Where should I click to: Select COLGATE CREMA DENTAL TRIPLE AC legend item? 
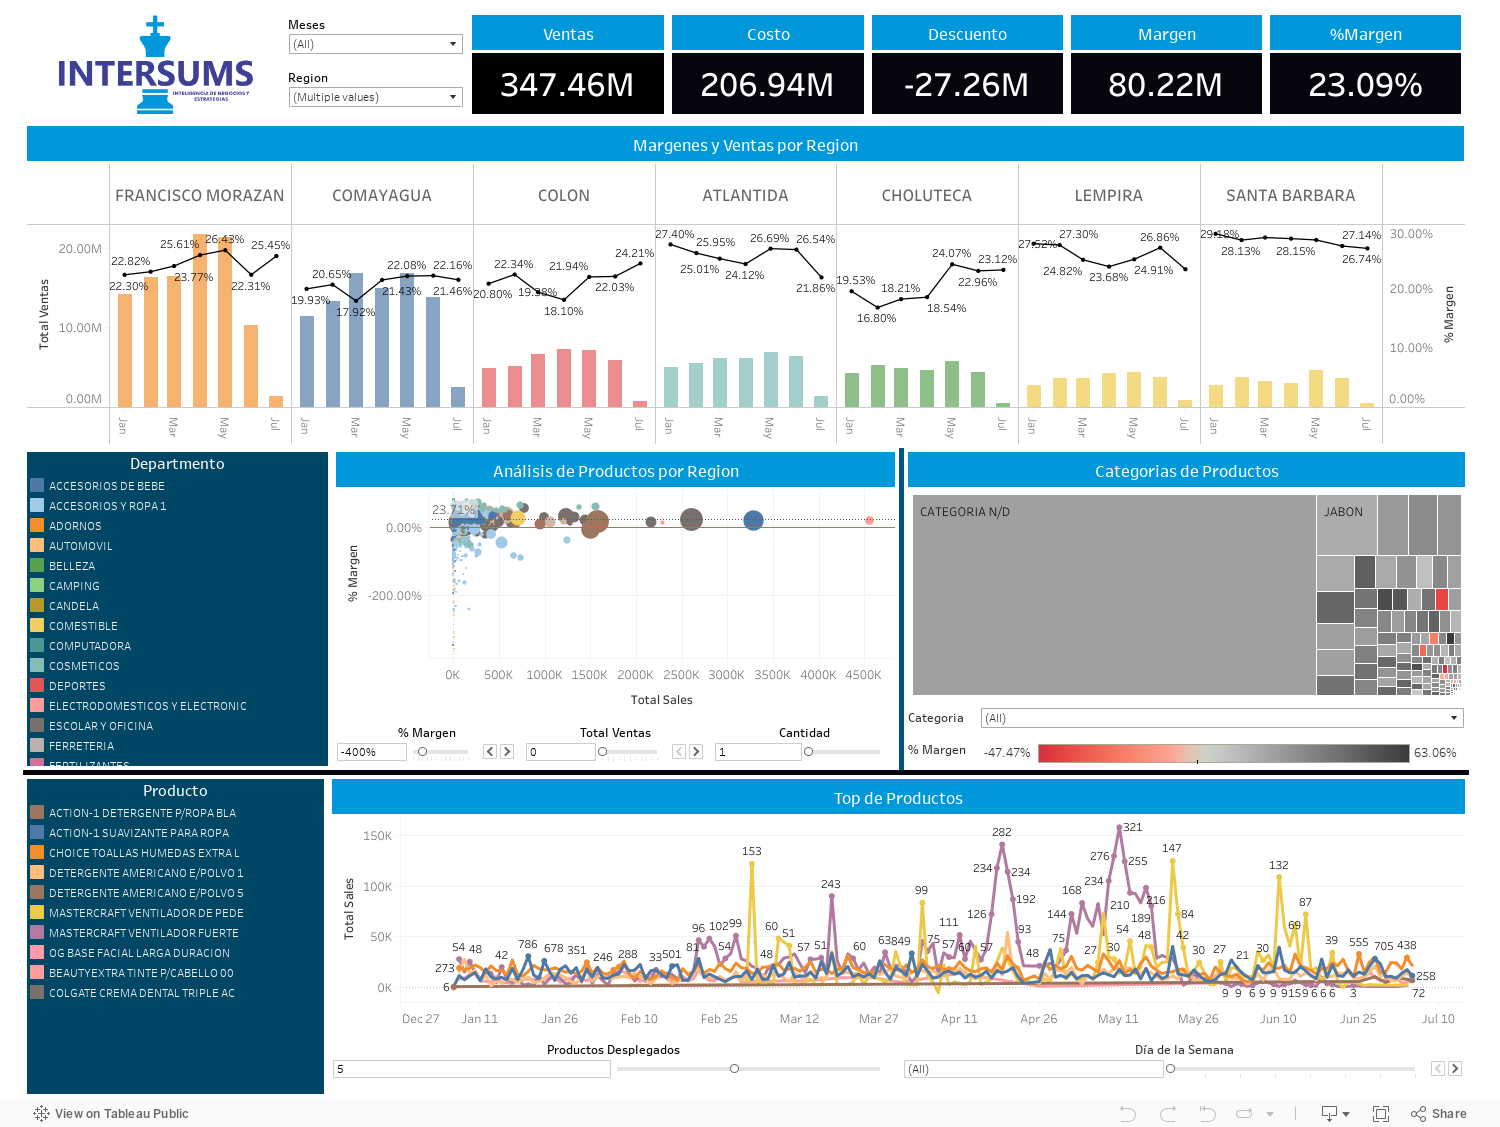[x=142, y=993]
